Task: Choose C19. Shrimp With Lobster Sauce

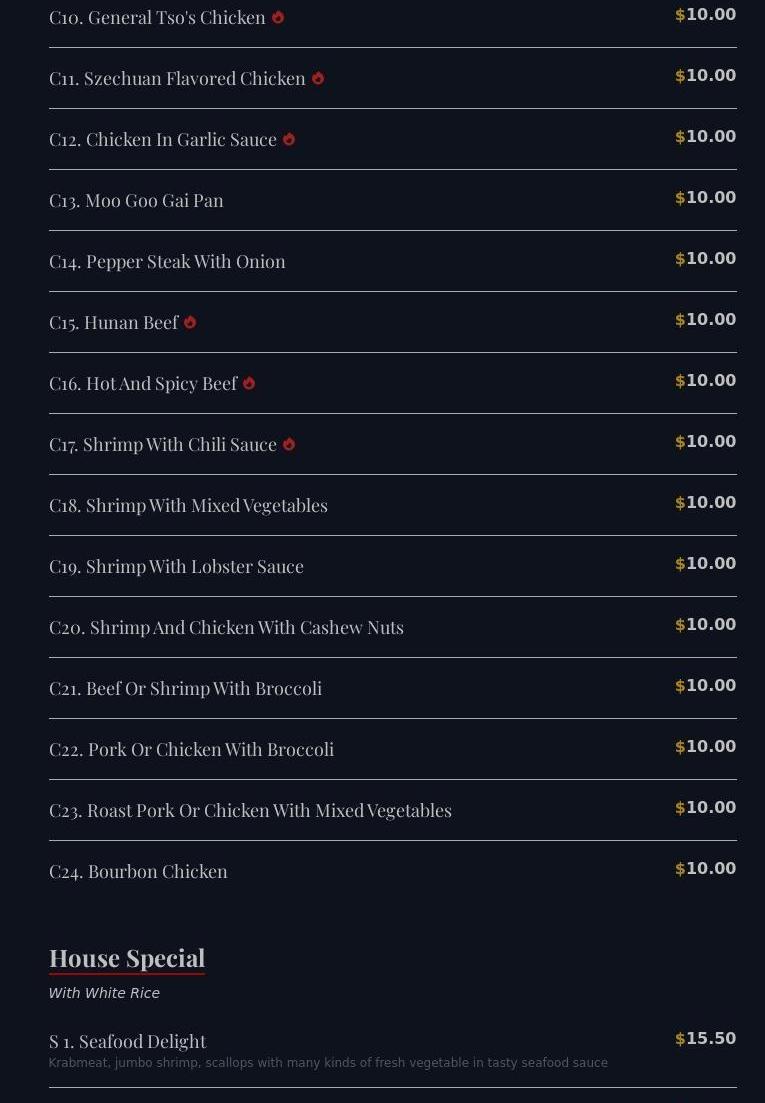Action: (x=176, y=566)
